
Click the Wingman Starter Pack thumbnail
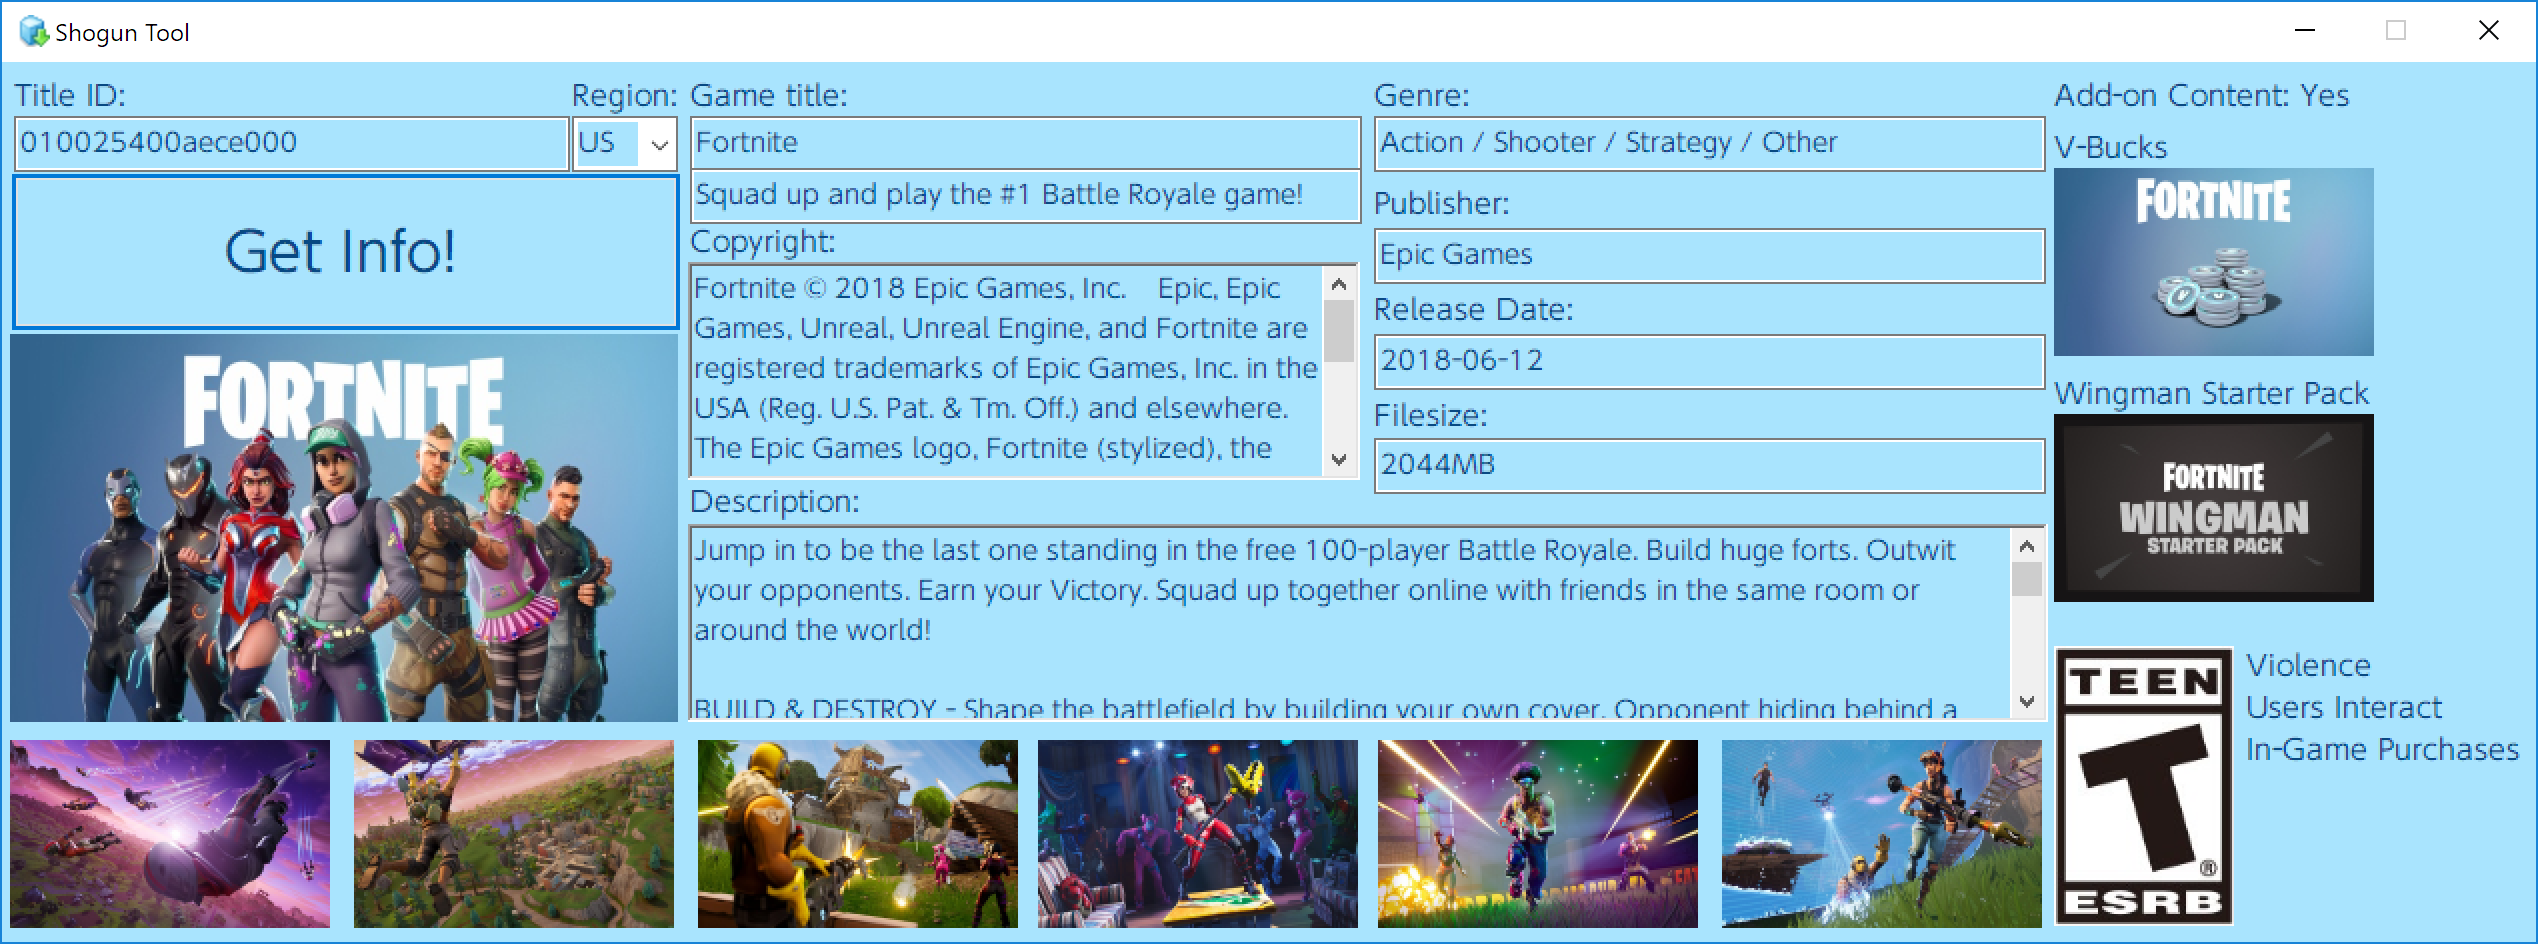pyautogui.click(x=2213, y=508)
